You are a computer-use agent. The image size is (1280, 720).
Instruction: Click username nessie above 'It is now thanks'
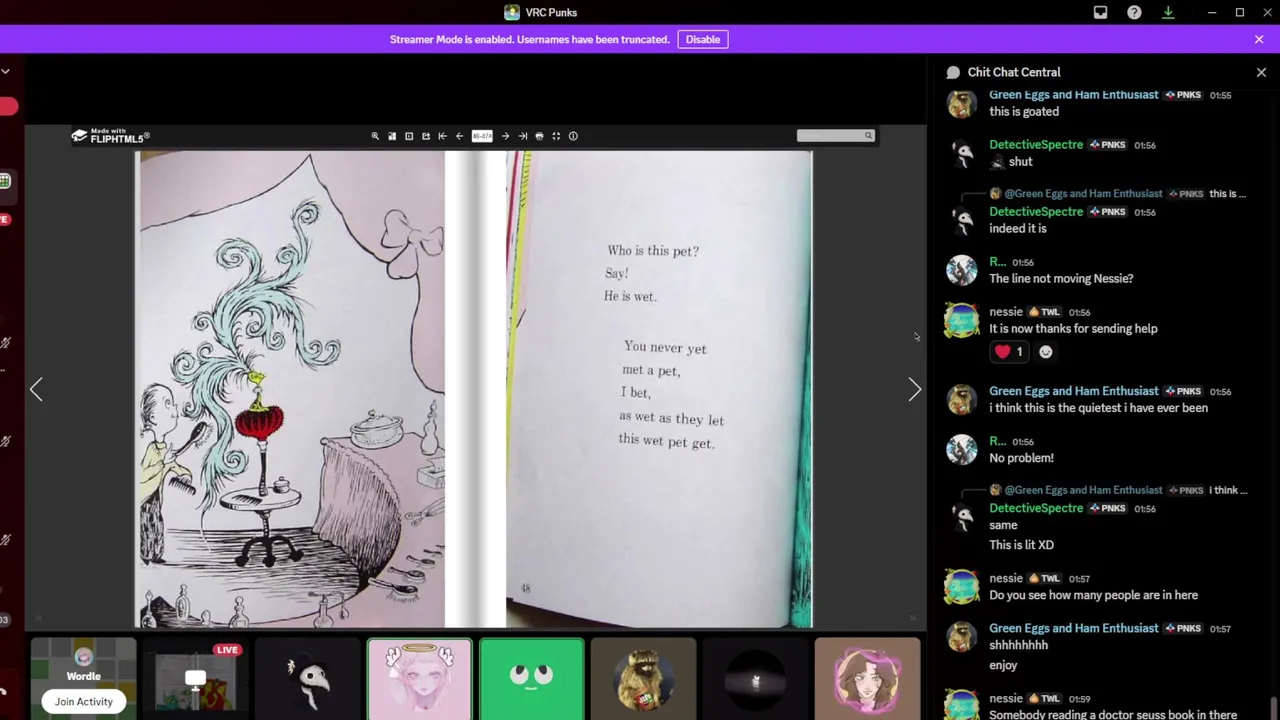click(1006, 312)
